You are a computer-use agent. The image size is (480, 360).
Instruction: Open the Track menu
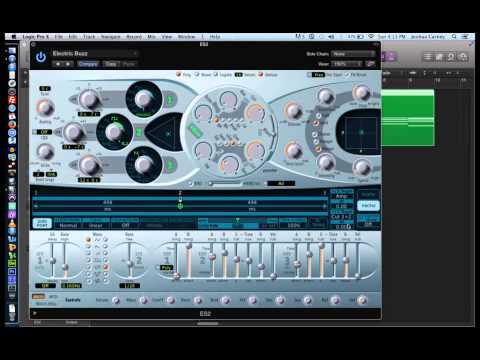(x=89, y=37)
